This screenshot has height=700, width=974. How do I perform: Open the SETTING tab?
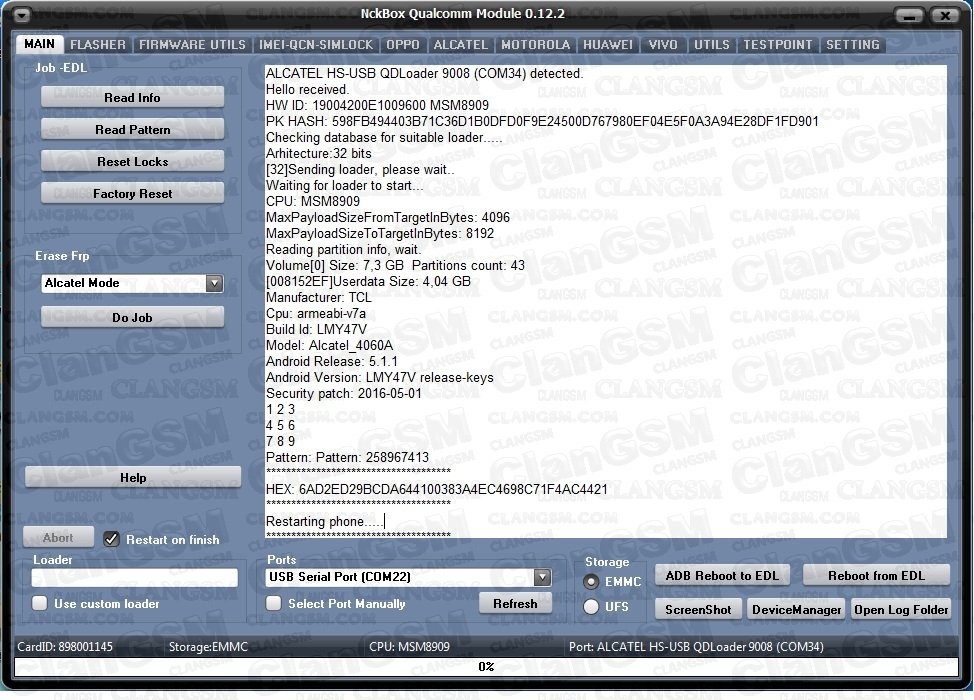tap(852, 45)
